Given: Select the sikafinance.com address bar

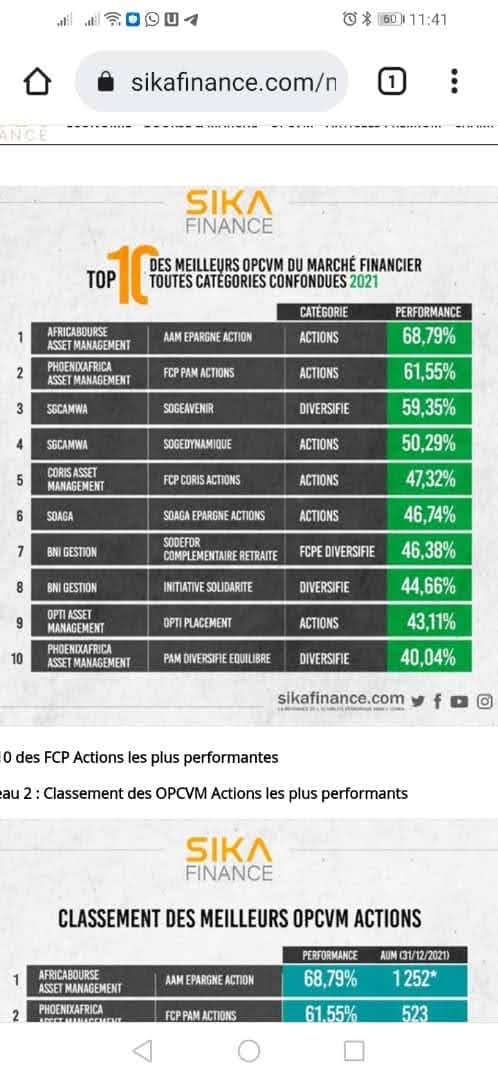Looking at the screenshot, I should click(211, 82).
